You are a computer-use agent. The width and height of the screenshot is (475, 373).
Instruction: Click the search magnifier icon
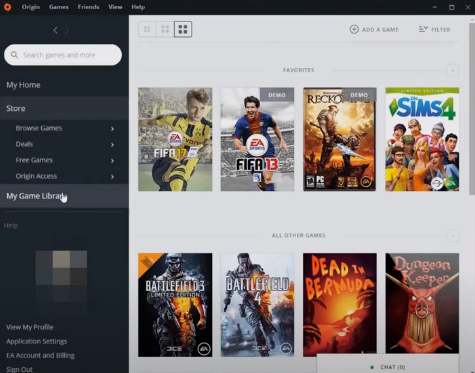coord(14,55)
